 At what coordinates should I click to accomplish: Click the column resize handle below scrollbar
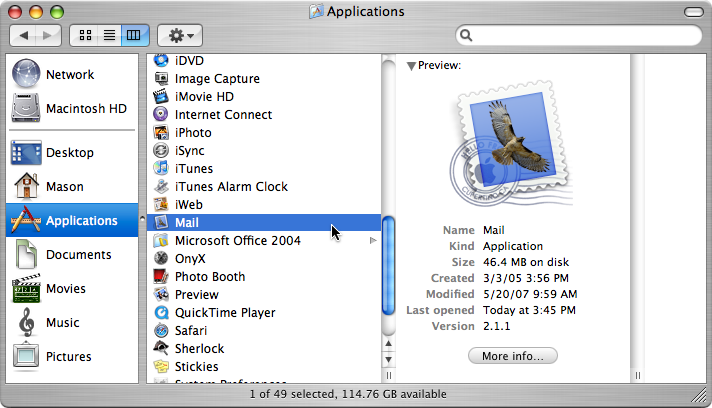(x=389, y=375)
